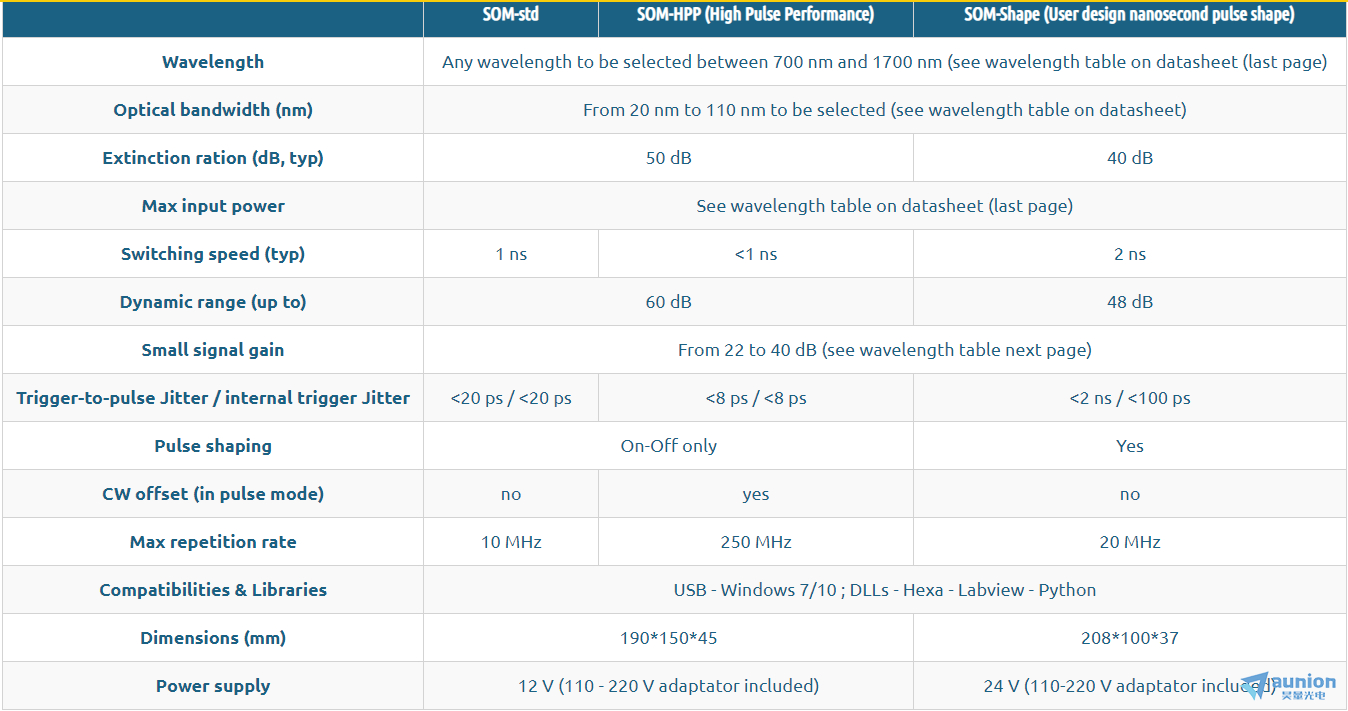This screenshot has width=1348, height=711.
Task: Click the Dimensions (mm) row label
Action: pos(213,638)
